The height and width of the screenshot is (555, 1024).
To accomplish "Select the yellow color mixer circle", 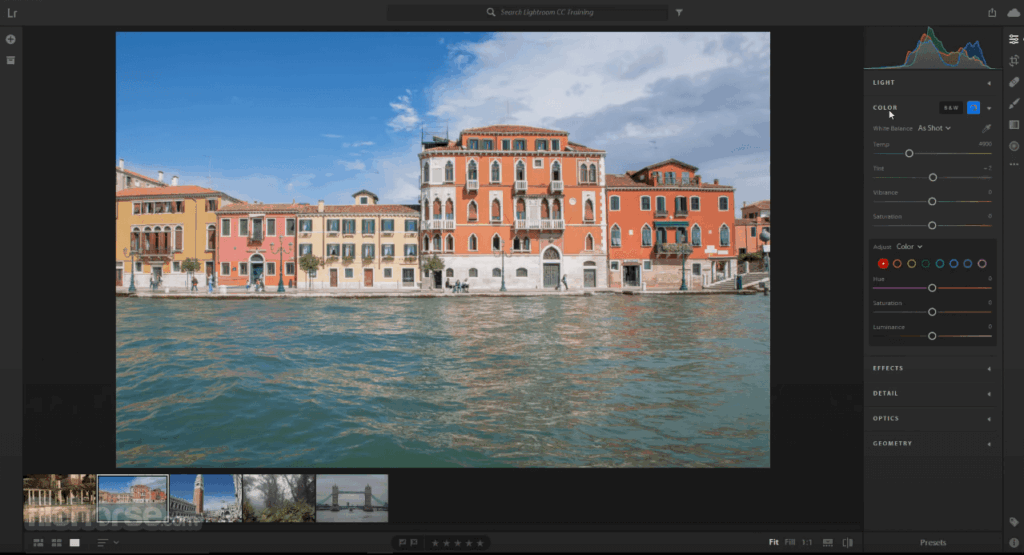I will [911, 264].
